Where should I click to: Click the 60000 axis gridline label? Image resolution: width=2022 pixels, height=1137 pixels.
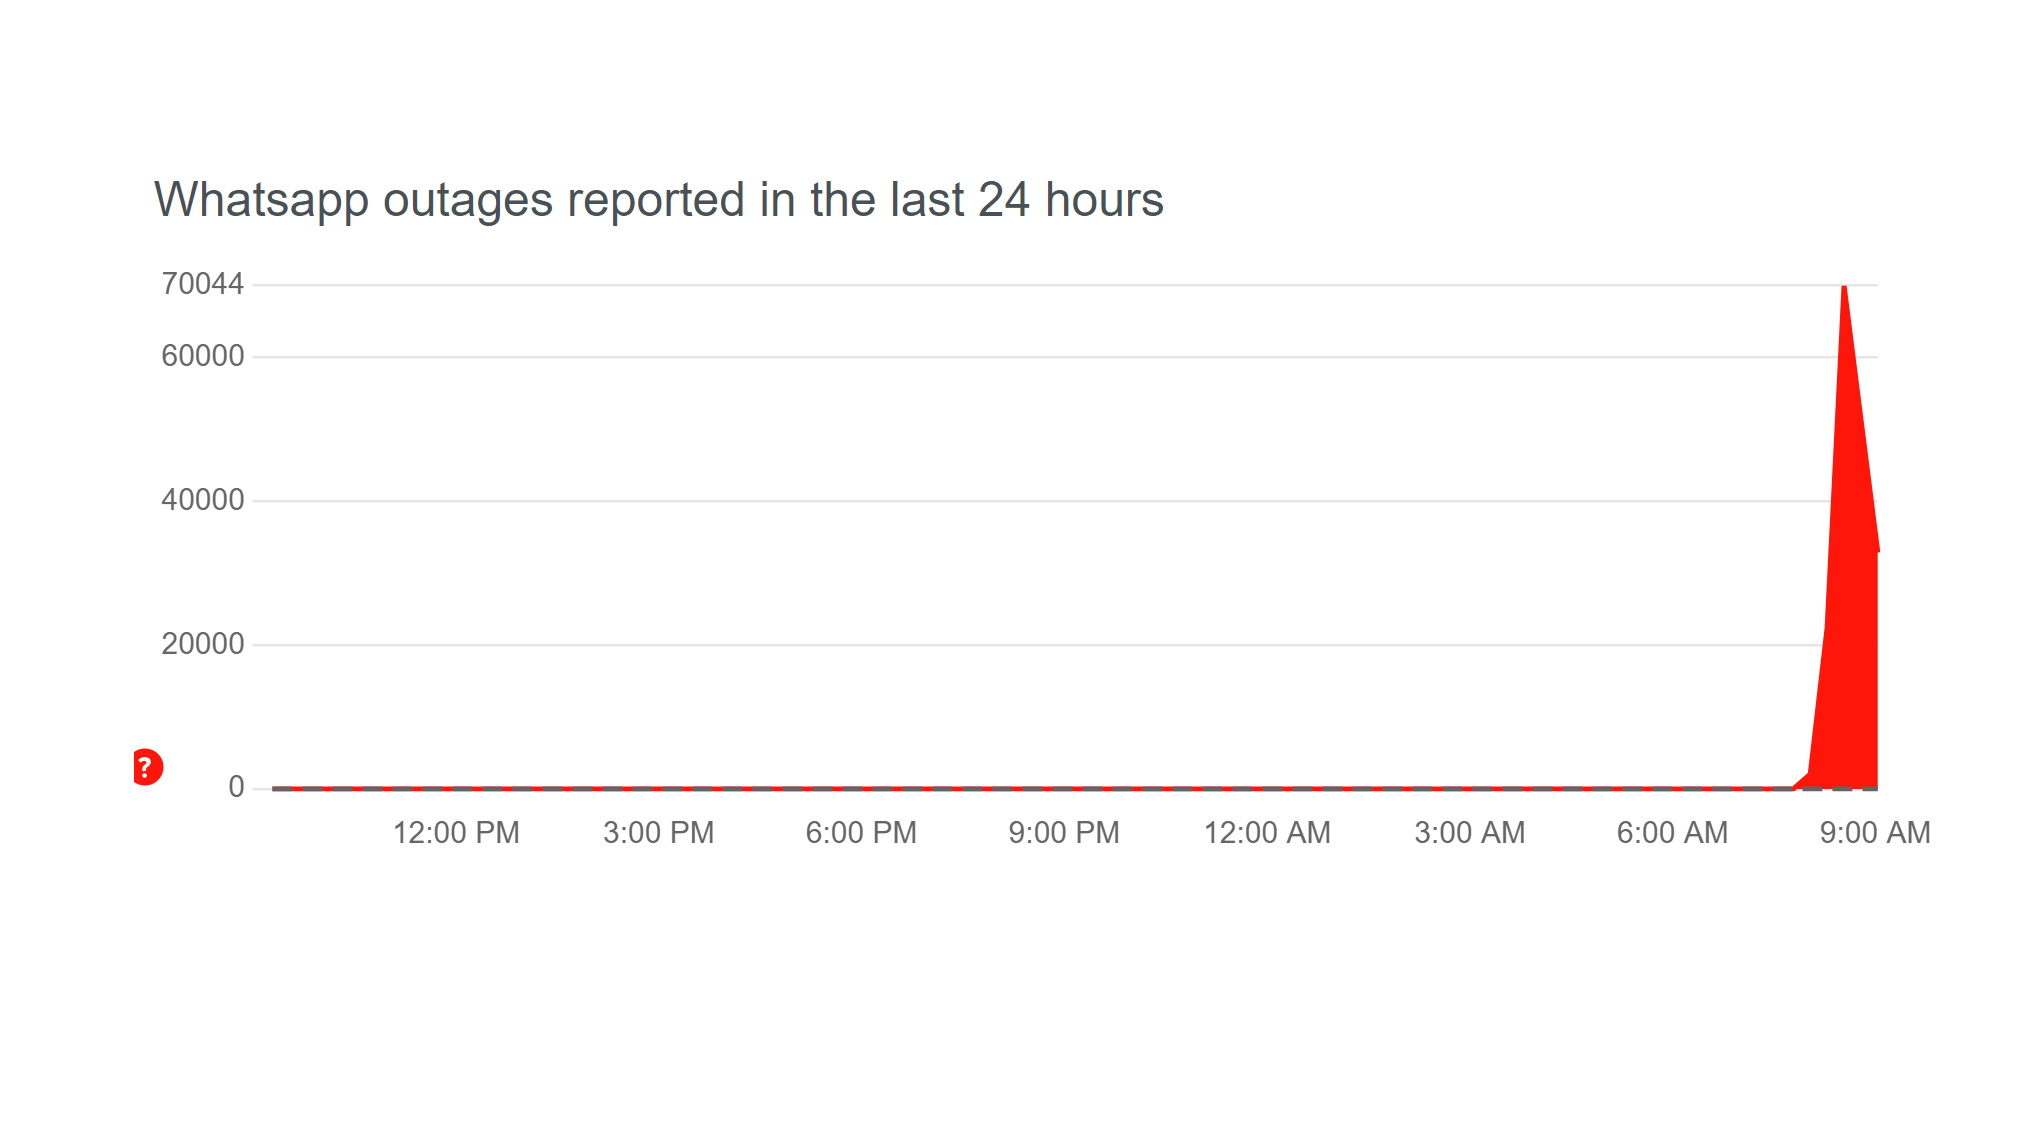coord(206,353)
